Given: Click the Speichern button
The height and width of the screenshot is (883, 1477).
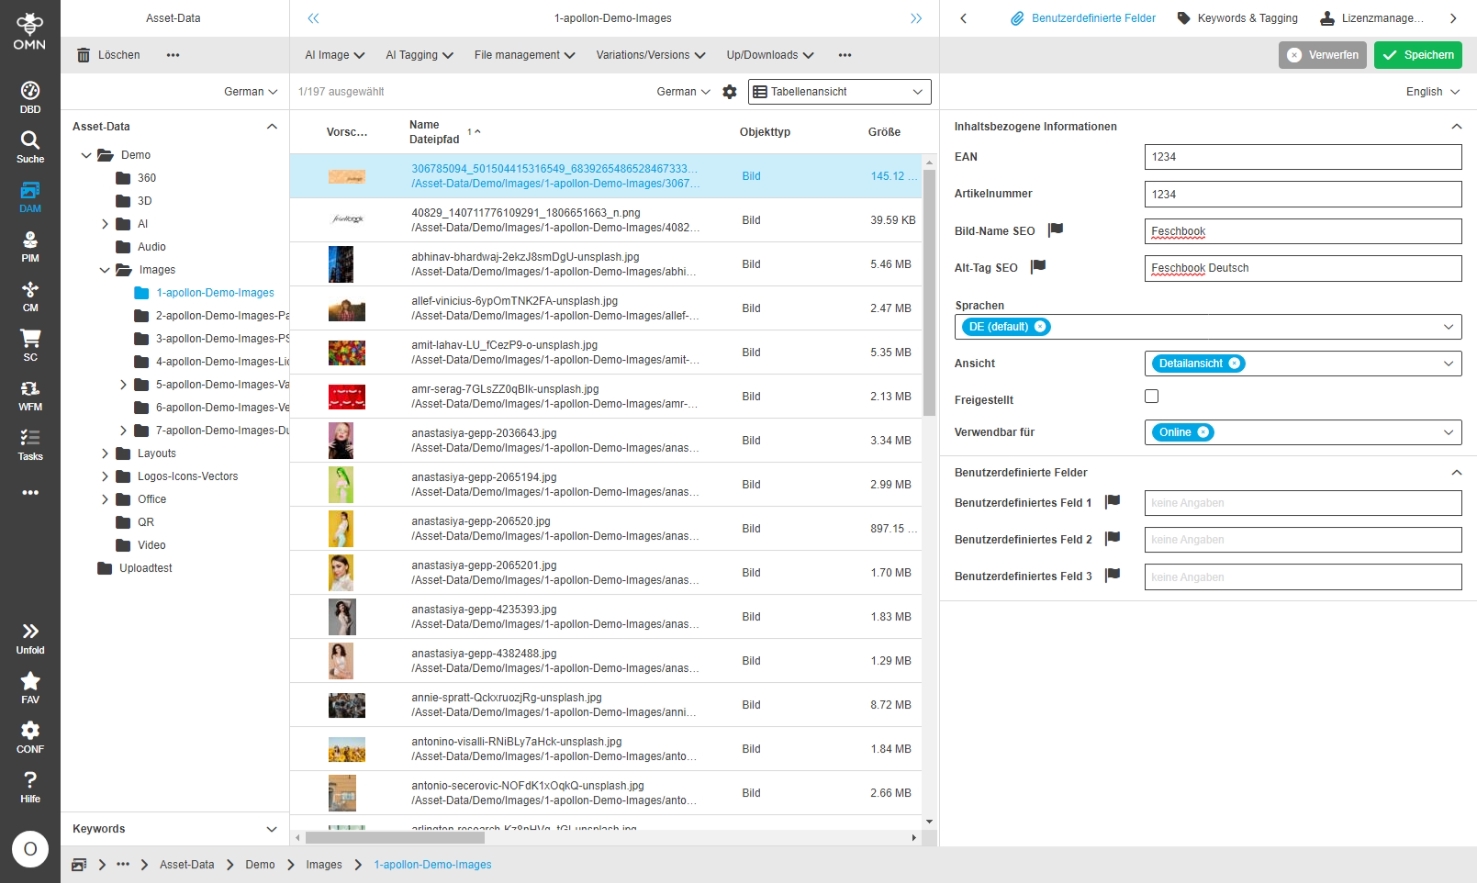Looking at the screenshot, I should [1417, 55].
